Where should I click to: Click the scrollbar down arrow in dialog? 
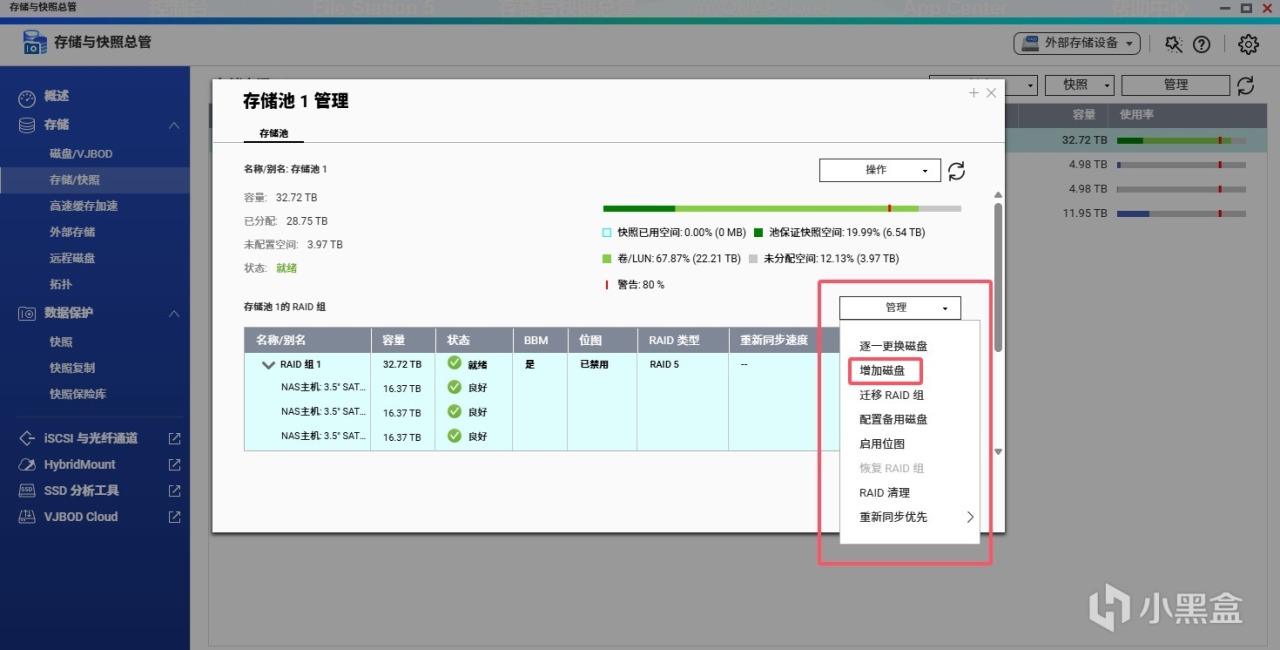click(x=998, y=452)
